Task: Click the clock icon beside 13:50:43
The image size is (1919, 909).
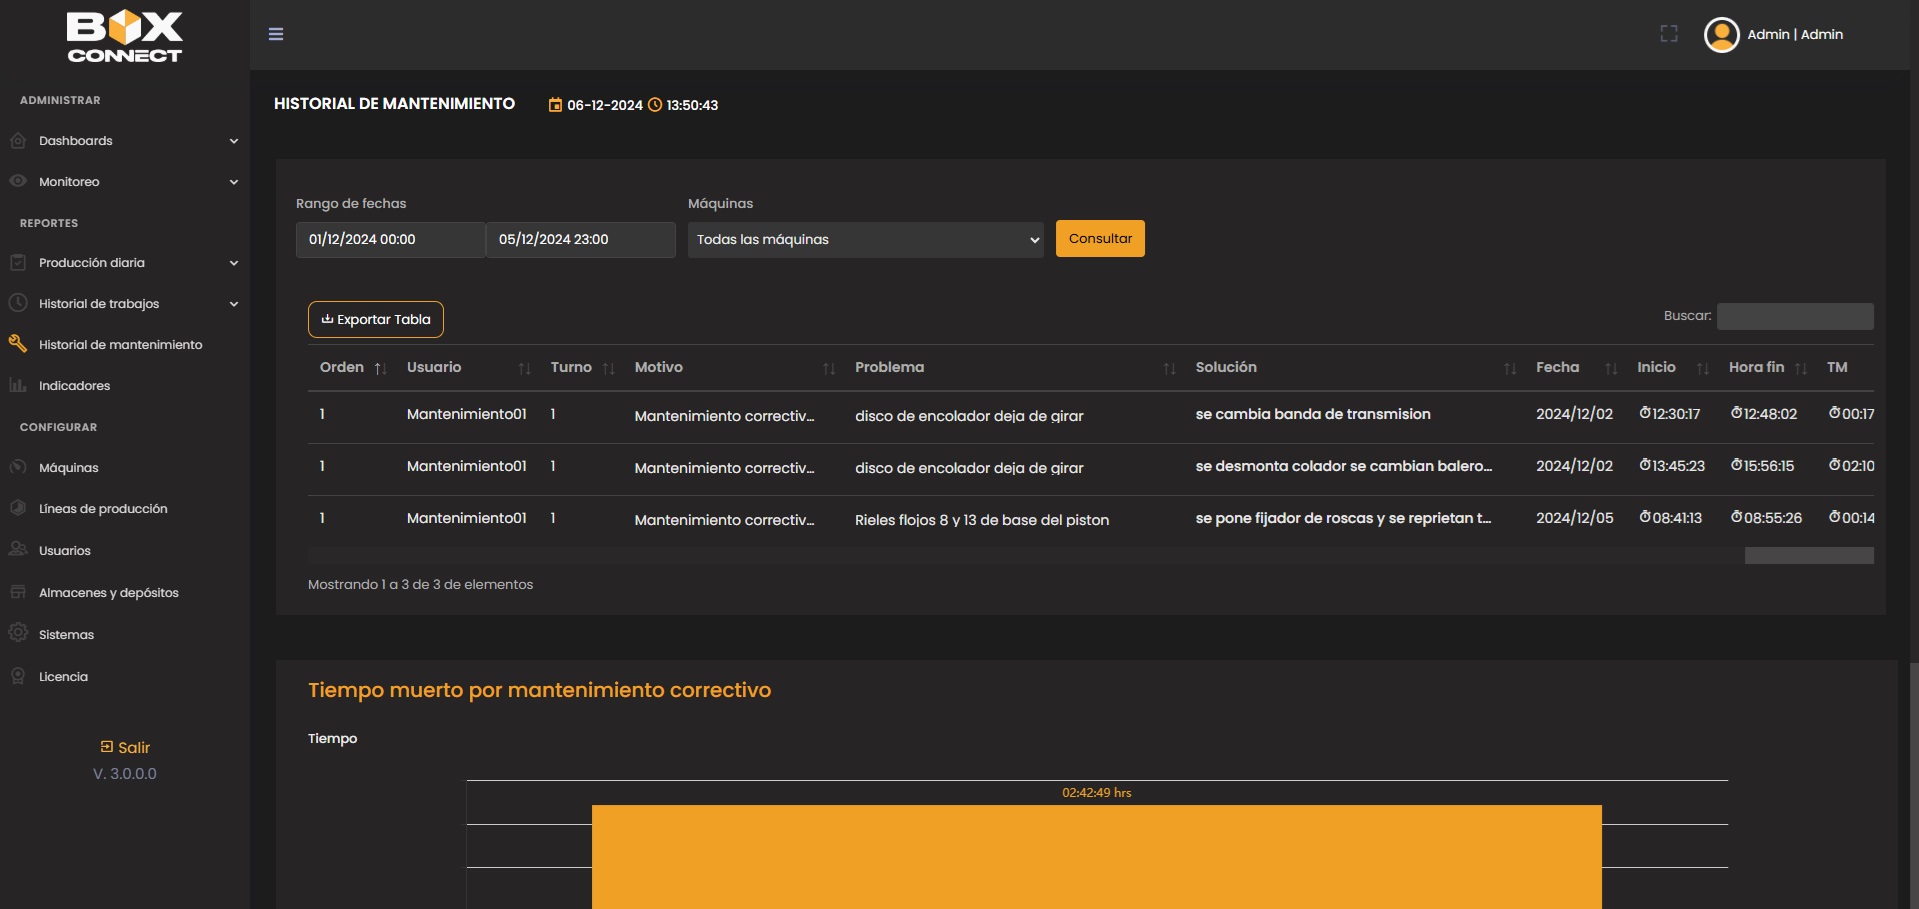Action: [x=655, y=105]
